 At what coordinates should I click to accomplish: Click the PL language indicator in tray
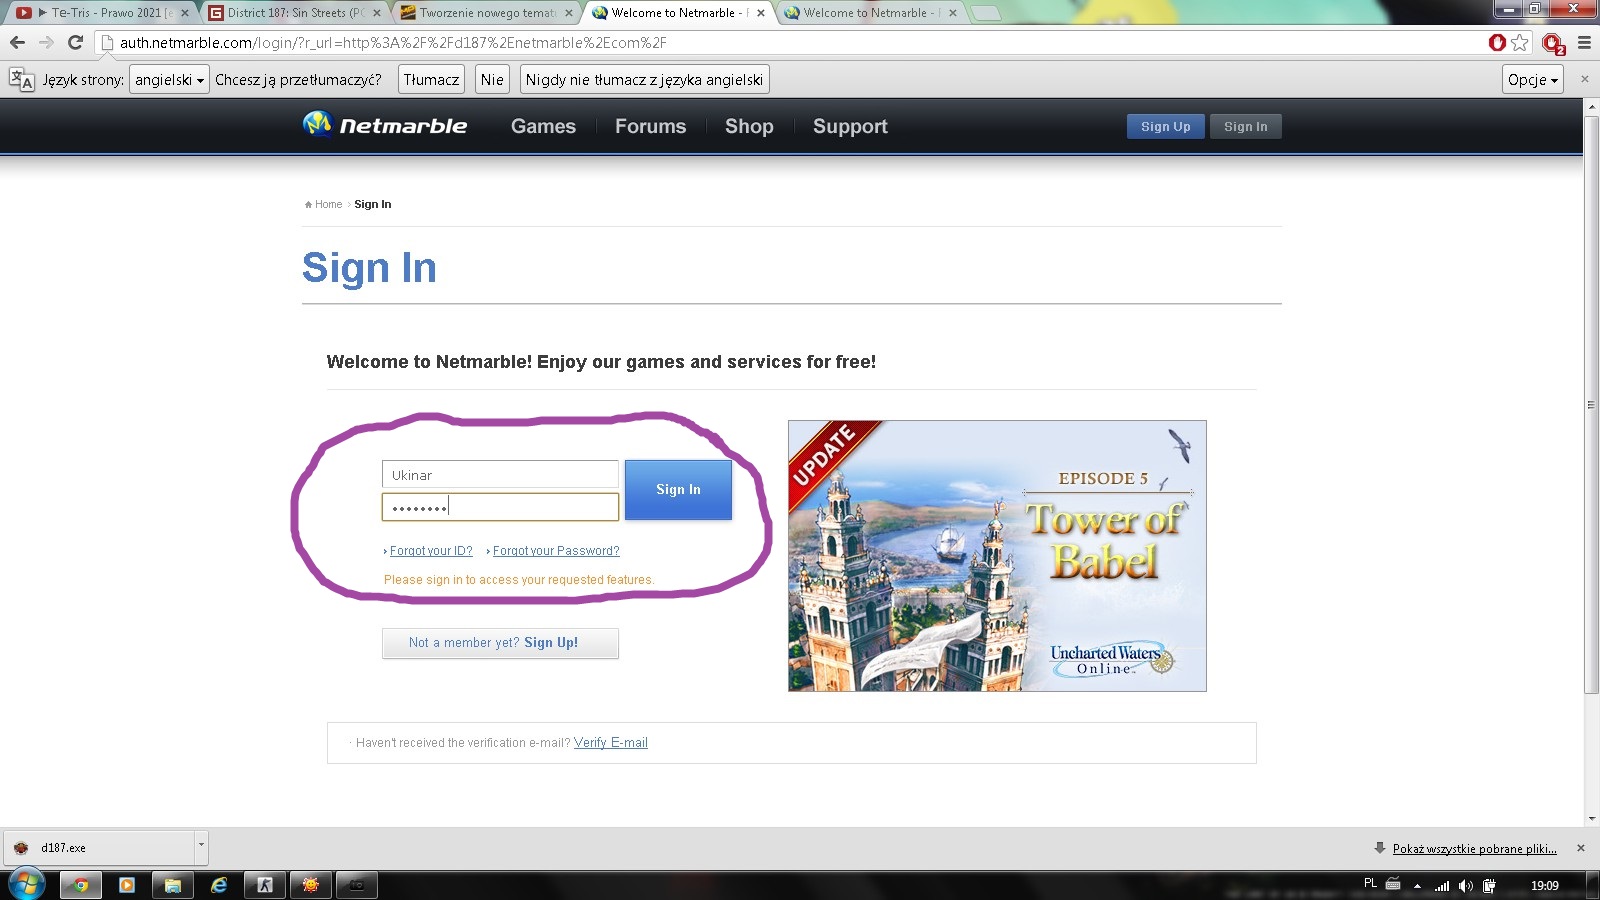pyautogui.click(x=1370, y=883)
